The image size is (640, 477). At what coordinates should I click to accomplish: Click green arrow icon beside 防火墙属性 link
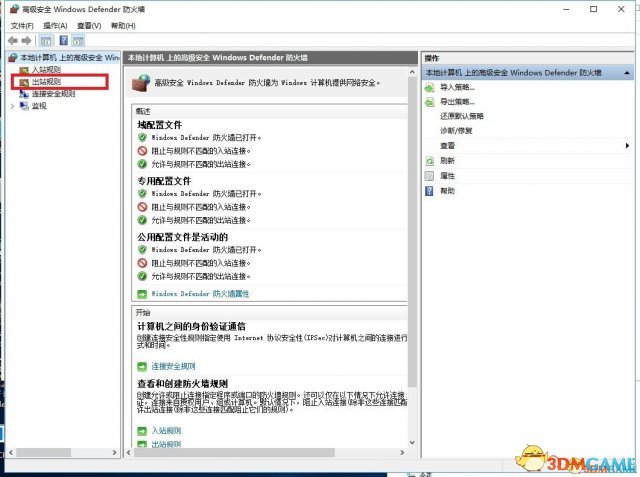point(142,294)
